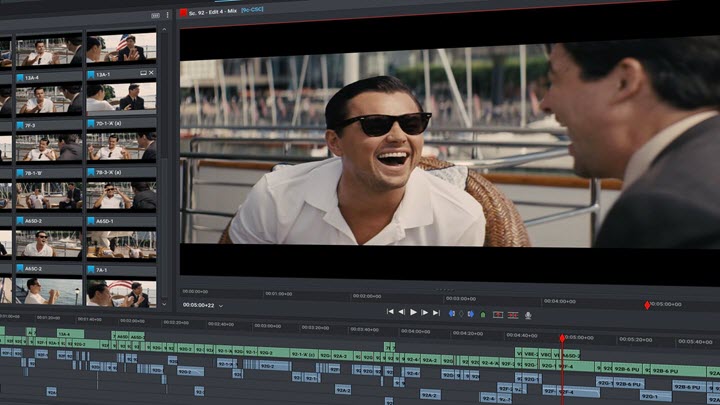720x405 pixels.
Task: Click the green marker icon below viewer
Action: coord(482,314)
